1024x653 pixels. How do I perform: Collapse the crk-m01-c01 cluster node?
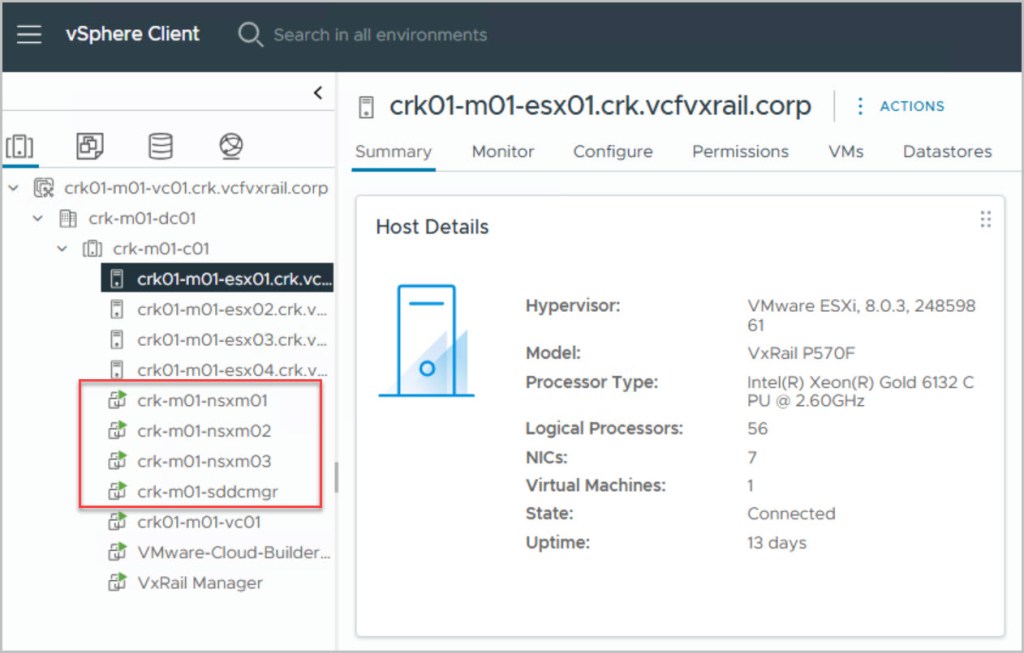[x=62, y=248]
